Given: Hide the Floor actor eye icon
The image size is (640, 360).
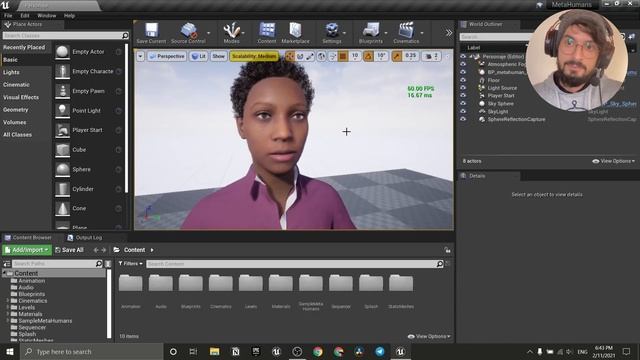Looking at the screenshot, I should 463,80.
